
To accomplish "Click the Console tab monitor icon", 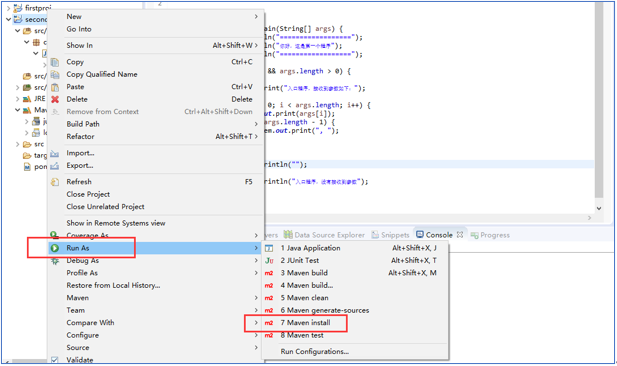I will 420,235.
